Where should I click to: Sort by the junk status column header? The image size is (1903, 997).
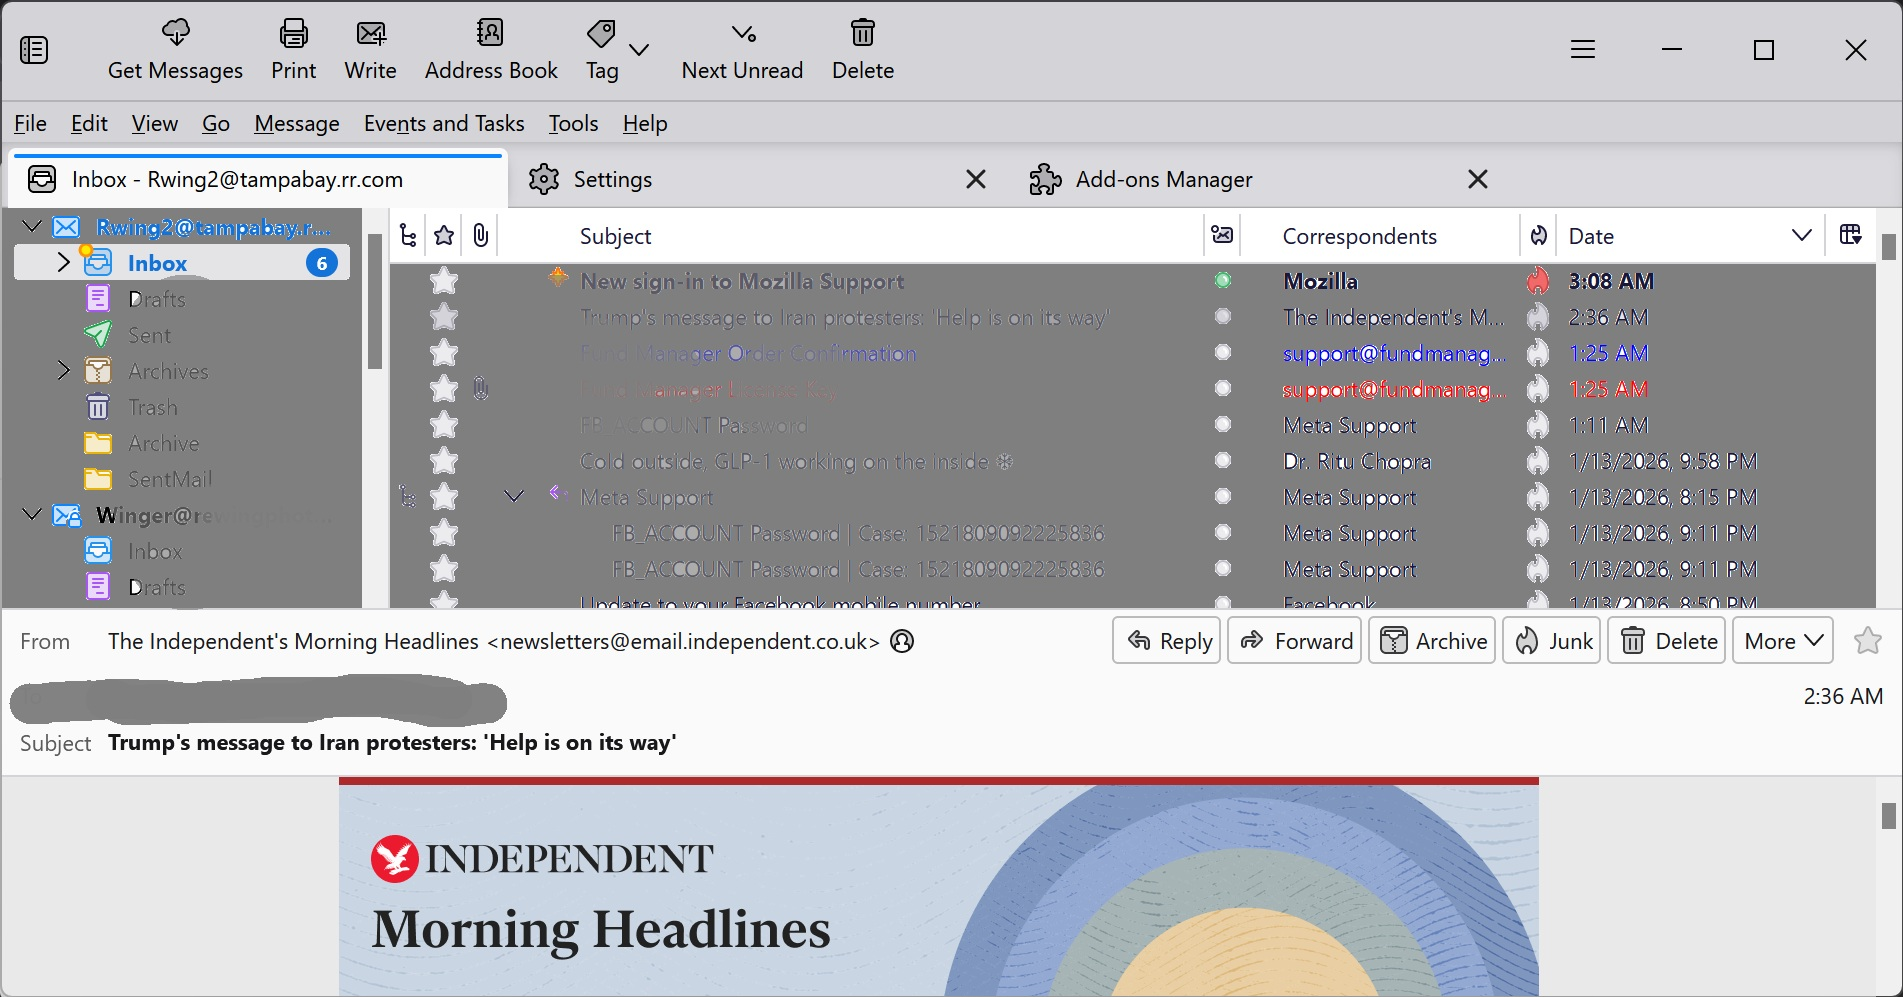coord(1539,236)
